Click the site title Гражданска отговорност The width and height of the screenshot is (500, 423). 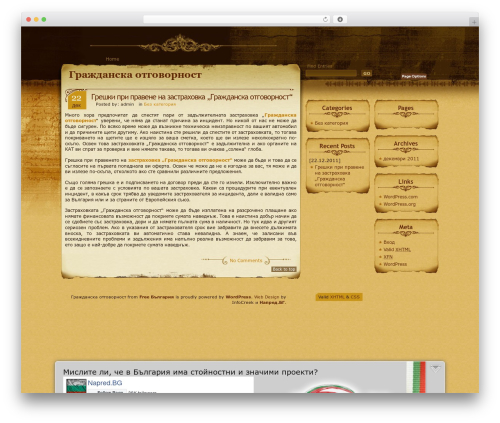tap(135, 75)
